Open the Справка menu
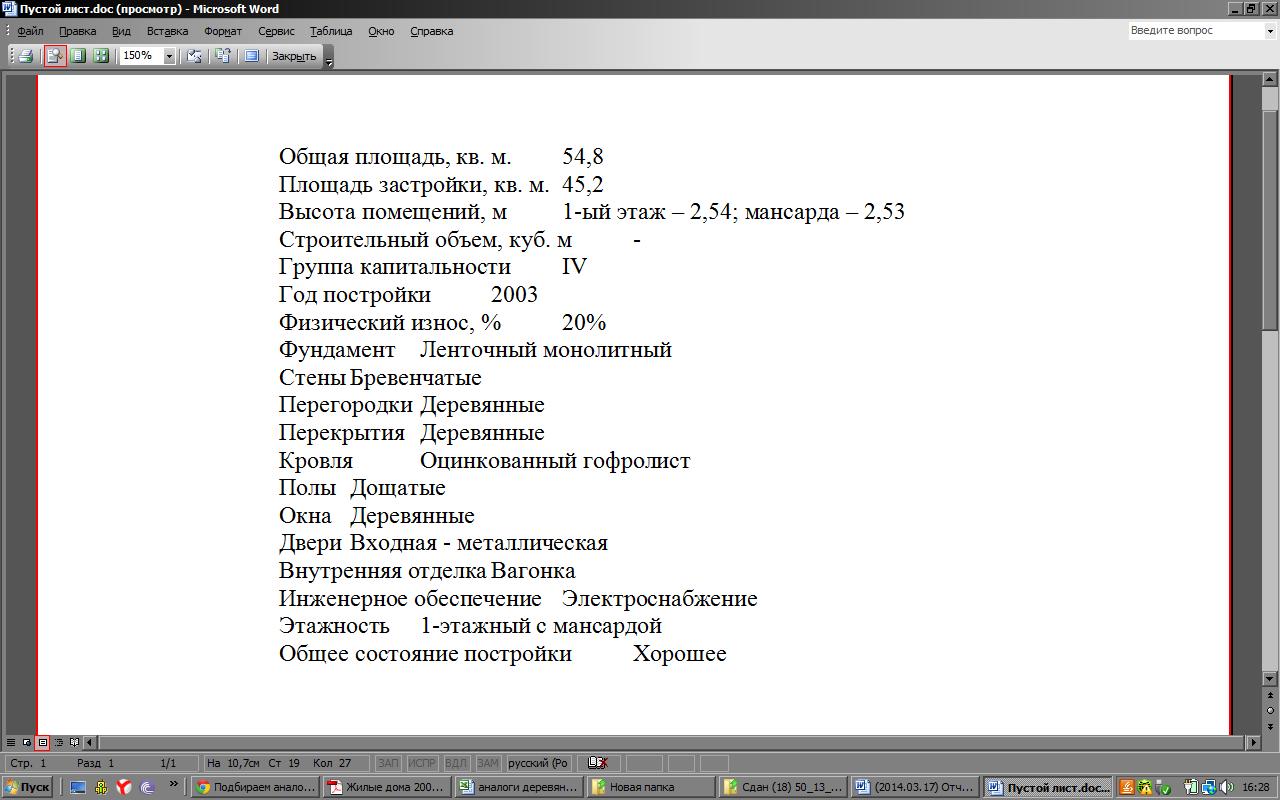 [432, 31]
